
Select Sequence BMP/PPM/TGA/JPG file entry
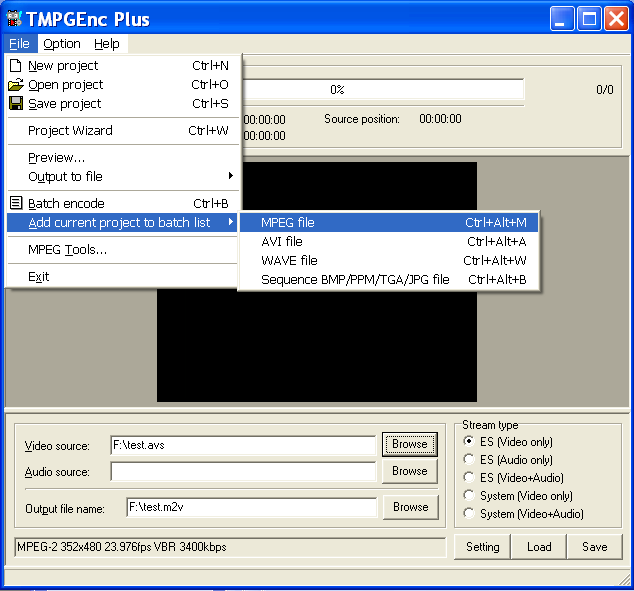(389, 279)
